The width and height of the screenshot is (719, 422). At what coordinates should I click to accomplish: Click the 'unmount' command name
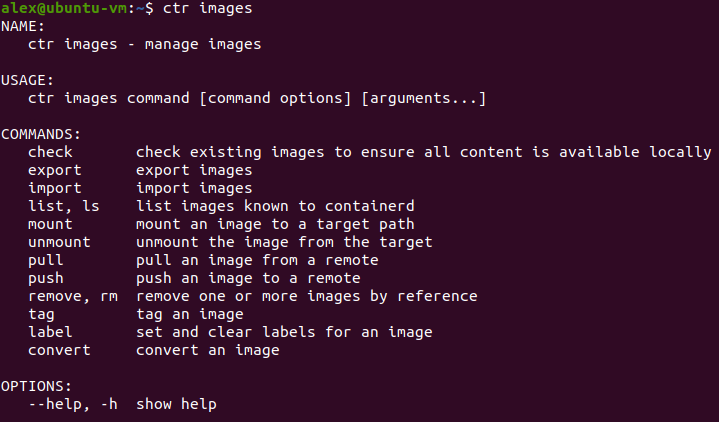(x=59, y=242)
